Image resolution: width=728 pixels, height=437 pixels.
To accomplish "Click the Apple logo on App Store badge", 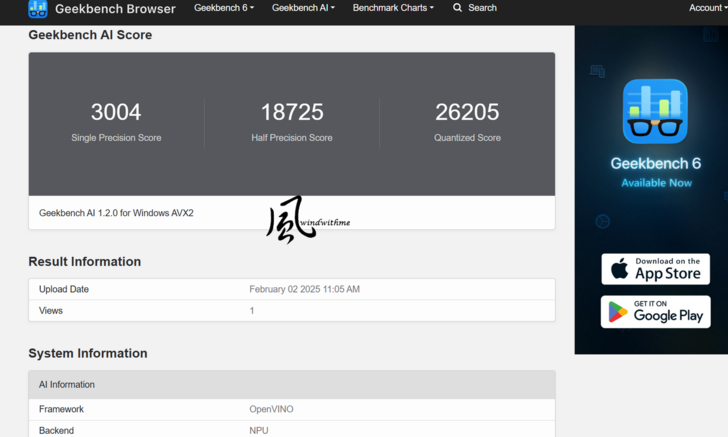I will pos(620,269).
